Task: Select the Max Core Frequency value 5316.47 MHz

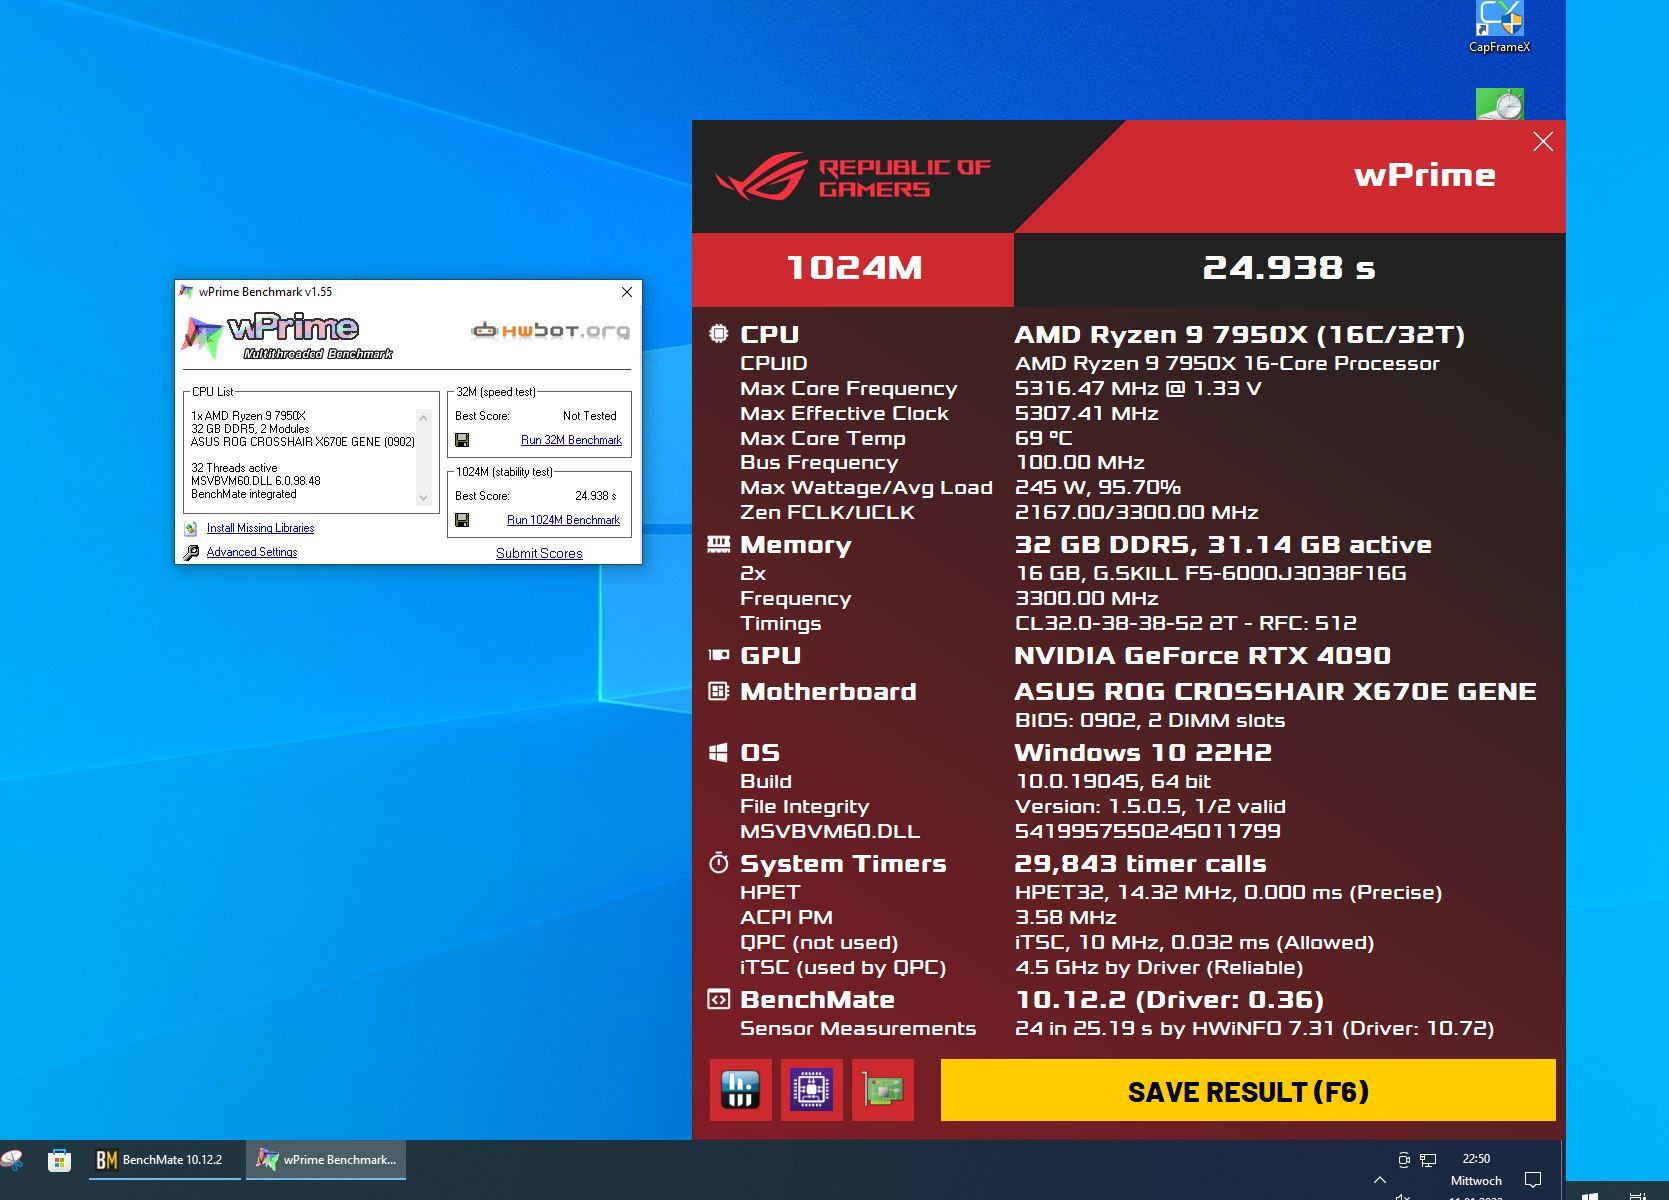Action: point(1087,389)
